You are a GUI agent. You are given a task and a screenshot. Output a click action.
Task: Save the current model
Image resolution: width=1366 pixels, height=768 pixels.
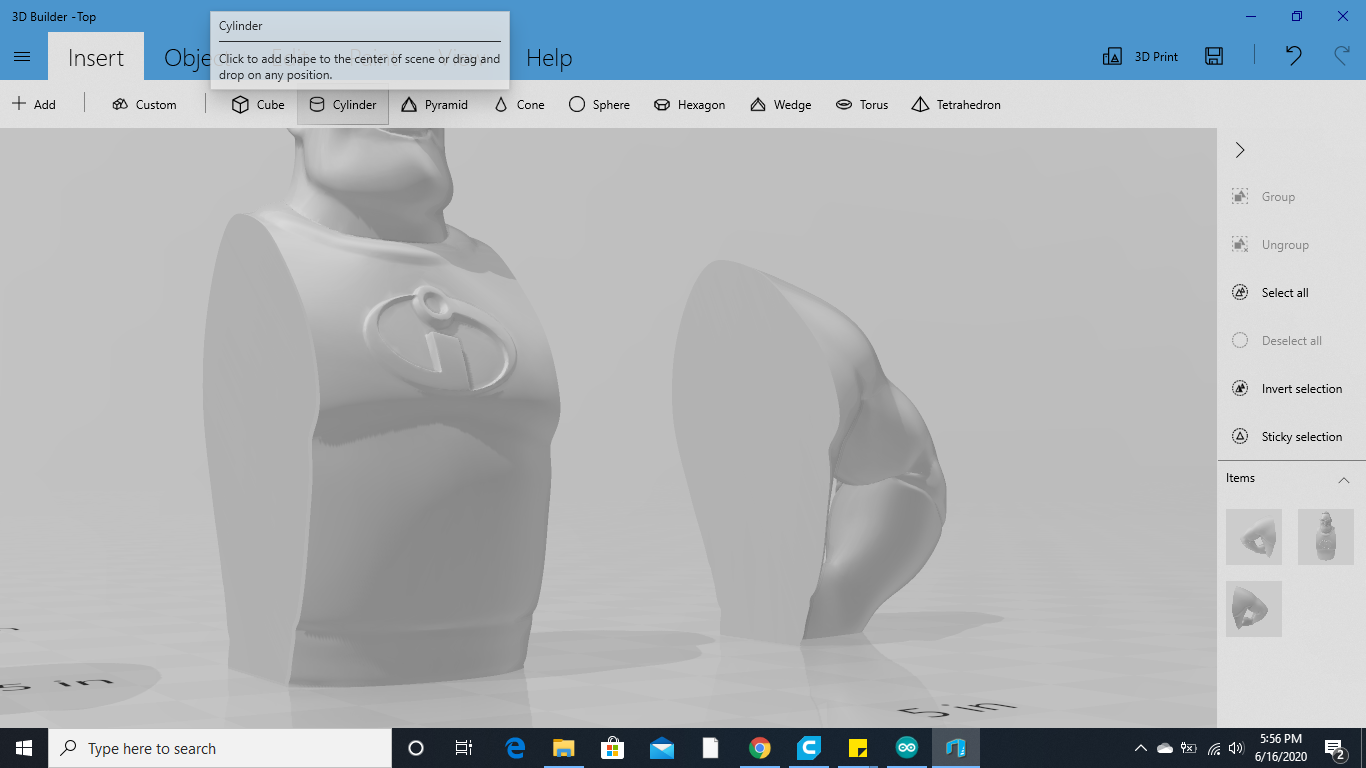[x=1213, y=57]
